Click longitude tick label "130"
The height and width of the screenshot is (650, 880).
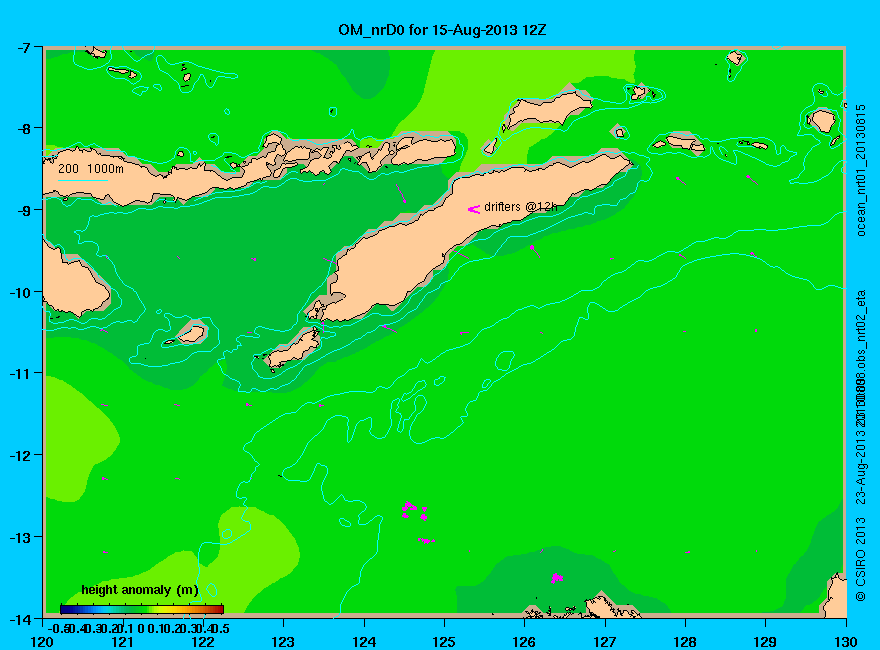click(846, 642)
